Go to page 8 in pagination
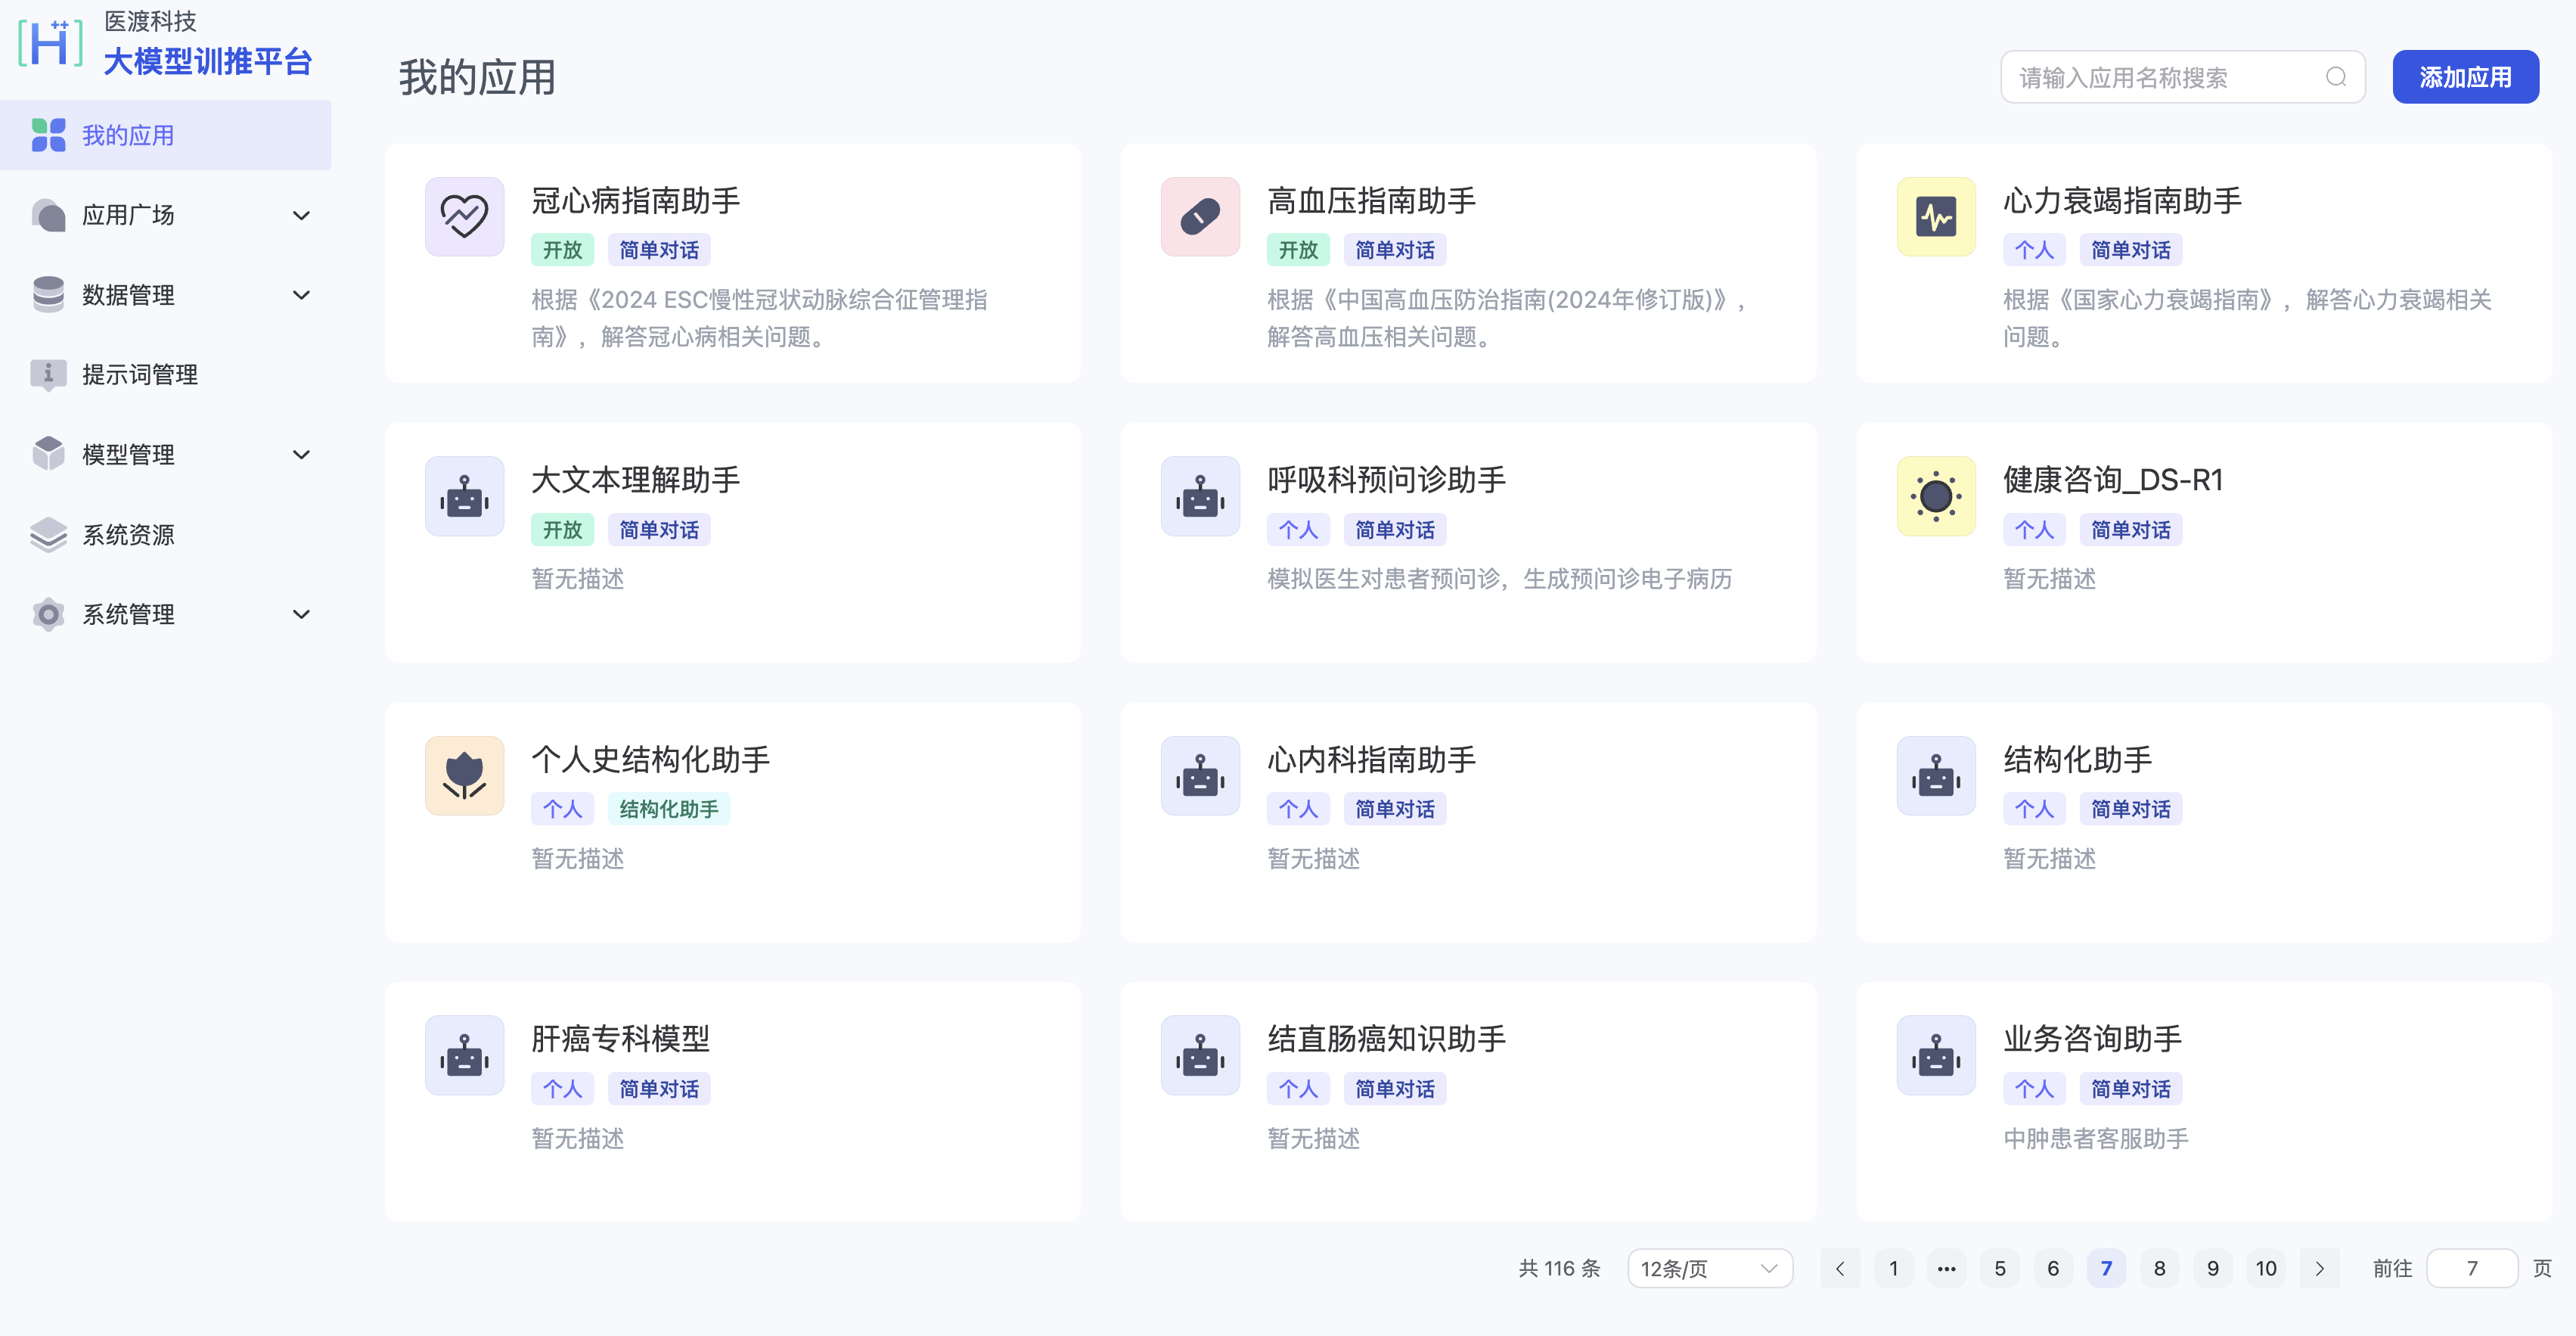 click(2159, 1268)
